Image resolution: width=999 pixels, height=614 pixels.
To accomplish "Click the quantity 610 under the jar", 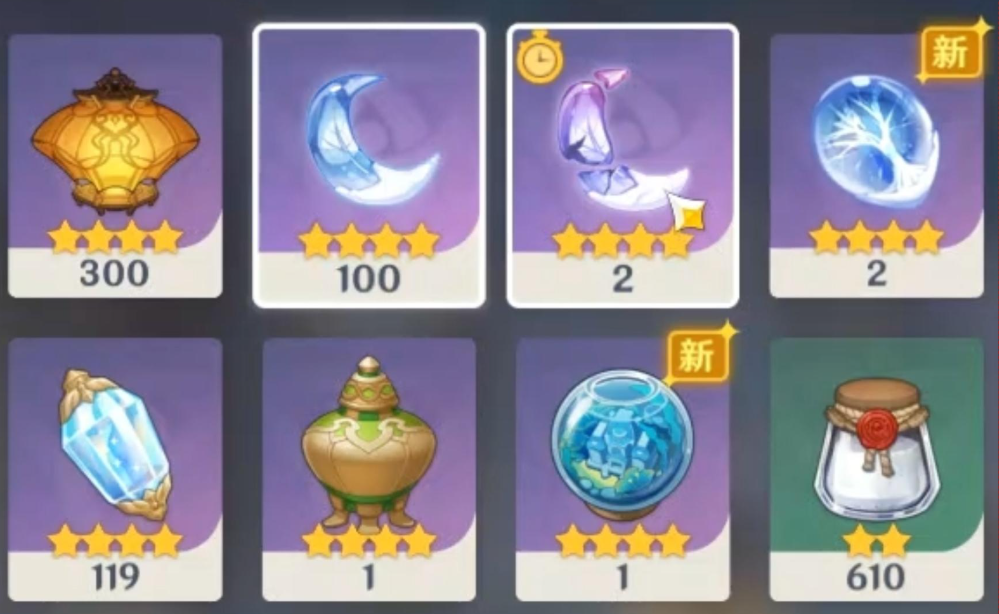I will (876, 577).
